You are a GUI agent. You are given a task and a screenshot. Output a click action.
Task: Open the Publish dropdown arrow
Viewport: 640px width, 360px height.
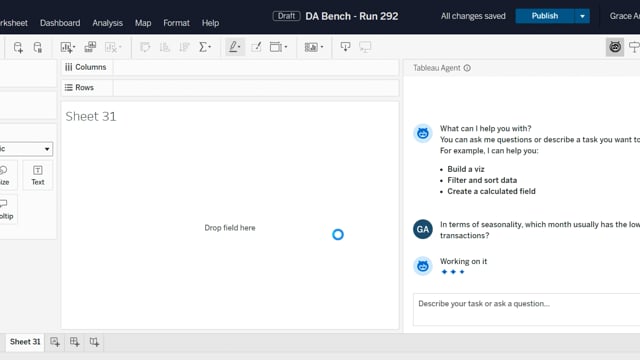(582, 16)
